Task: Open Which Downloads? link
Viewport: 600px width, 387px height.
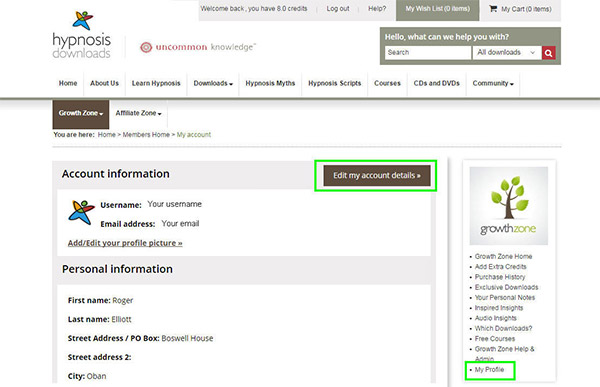Action: click(x=503, y=329)
